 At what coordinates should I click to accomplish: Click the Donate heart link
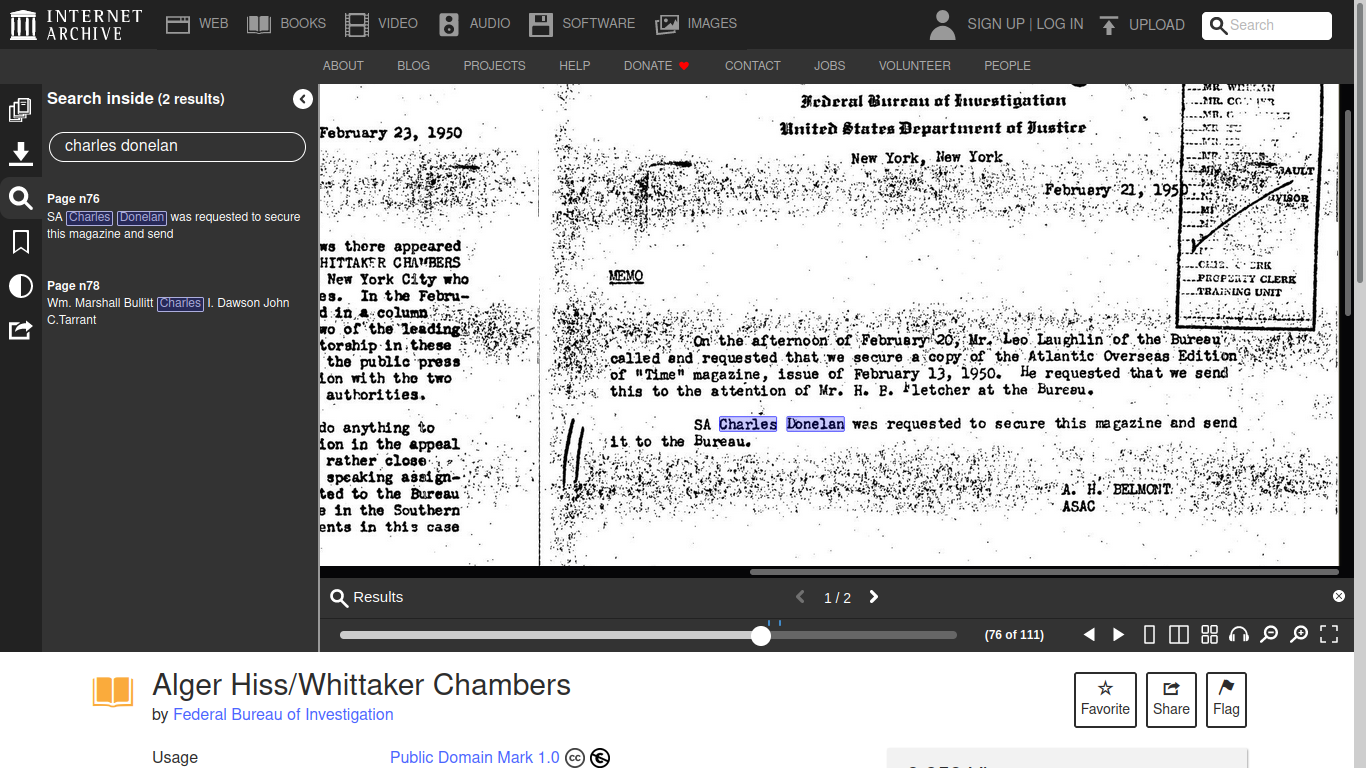click(657, 66)
